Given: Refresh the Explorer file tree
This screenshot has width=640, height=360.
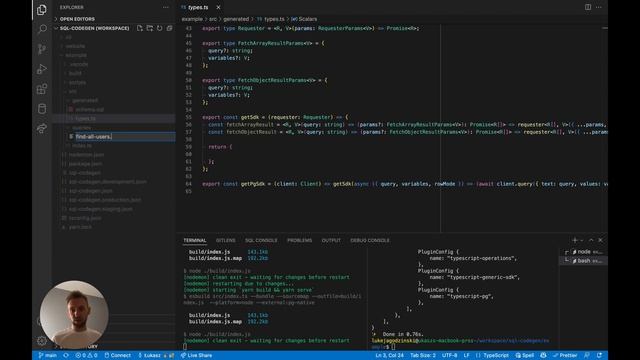Looking at the screenshot, I should point(160,28).
